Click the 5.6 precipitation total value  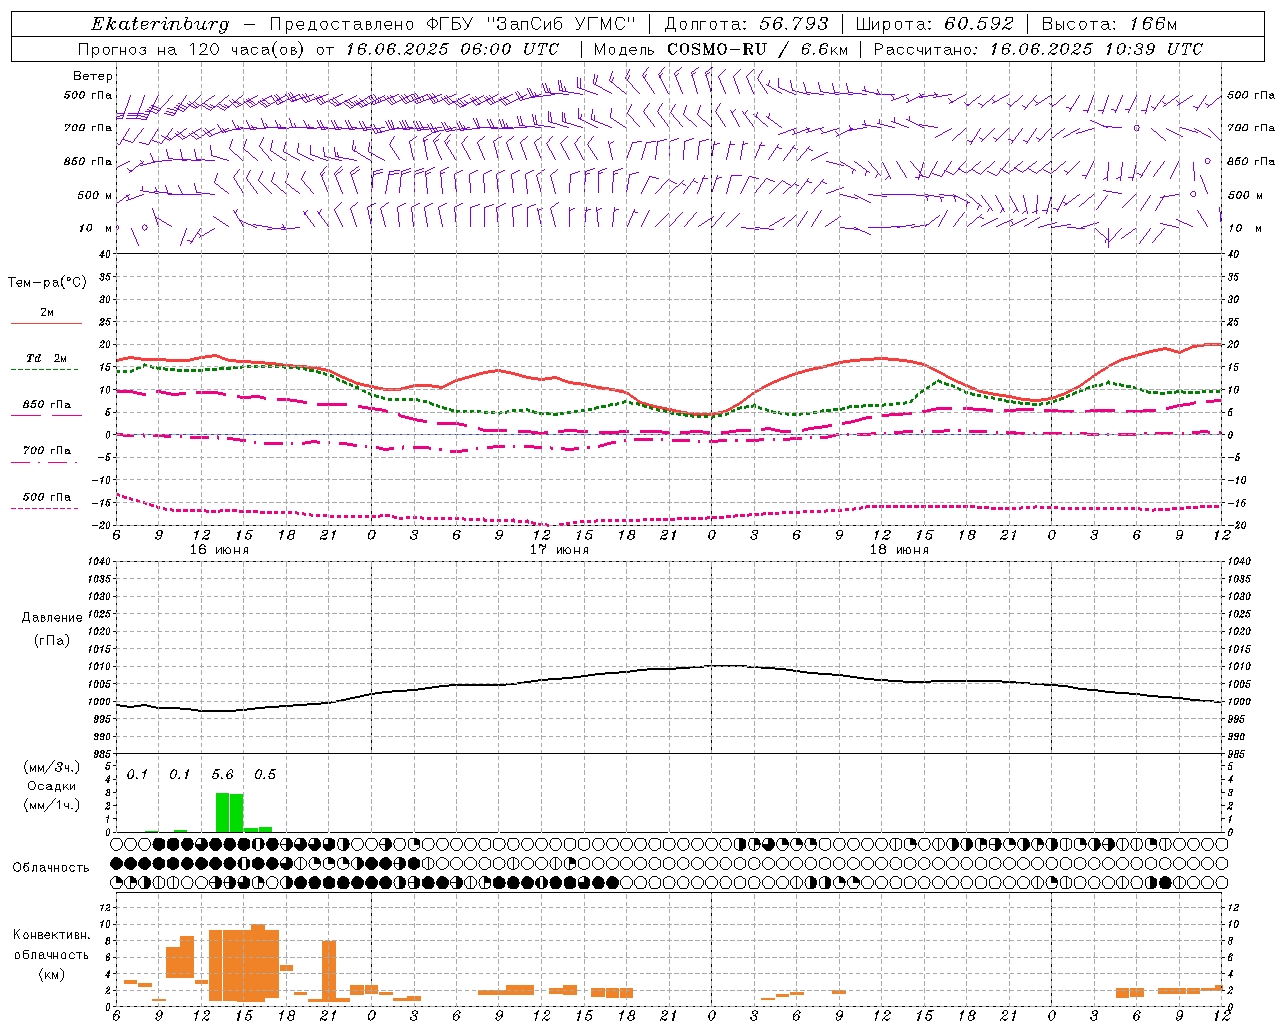click(222, 775)
